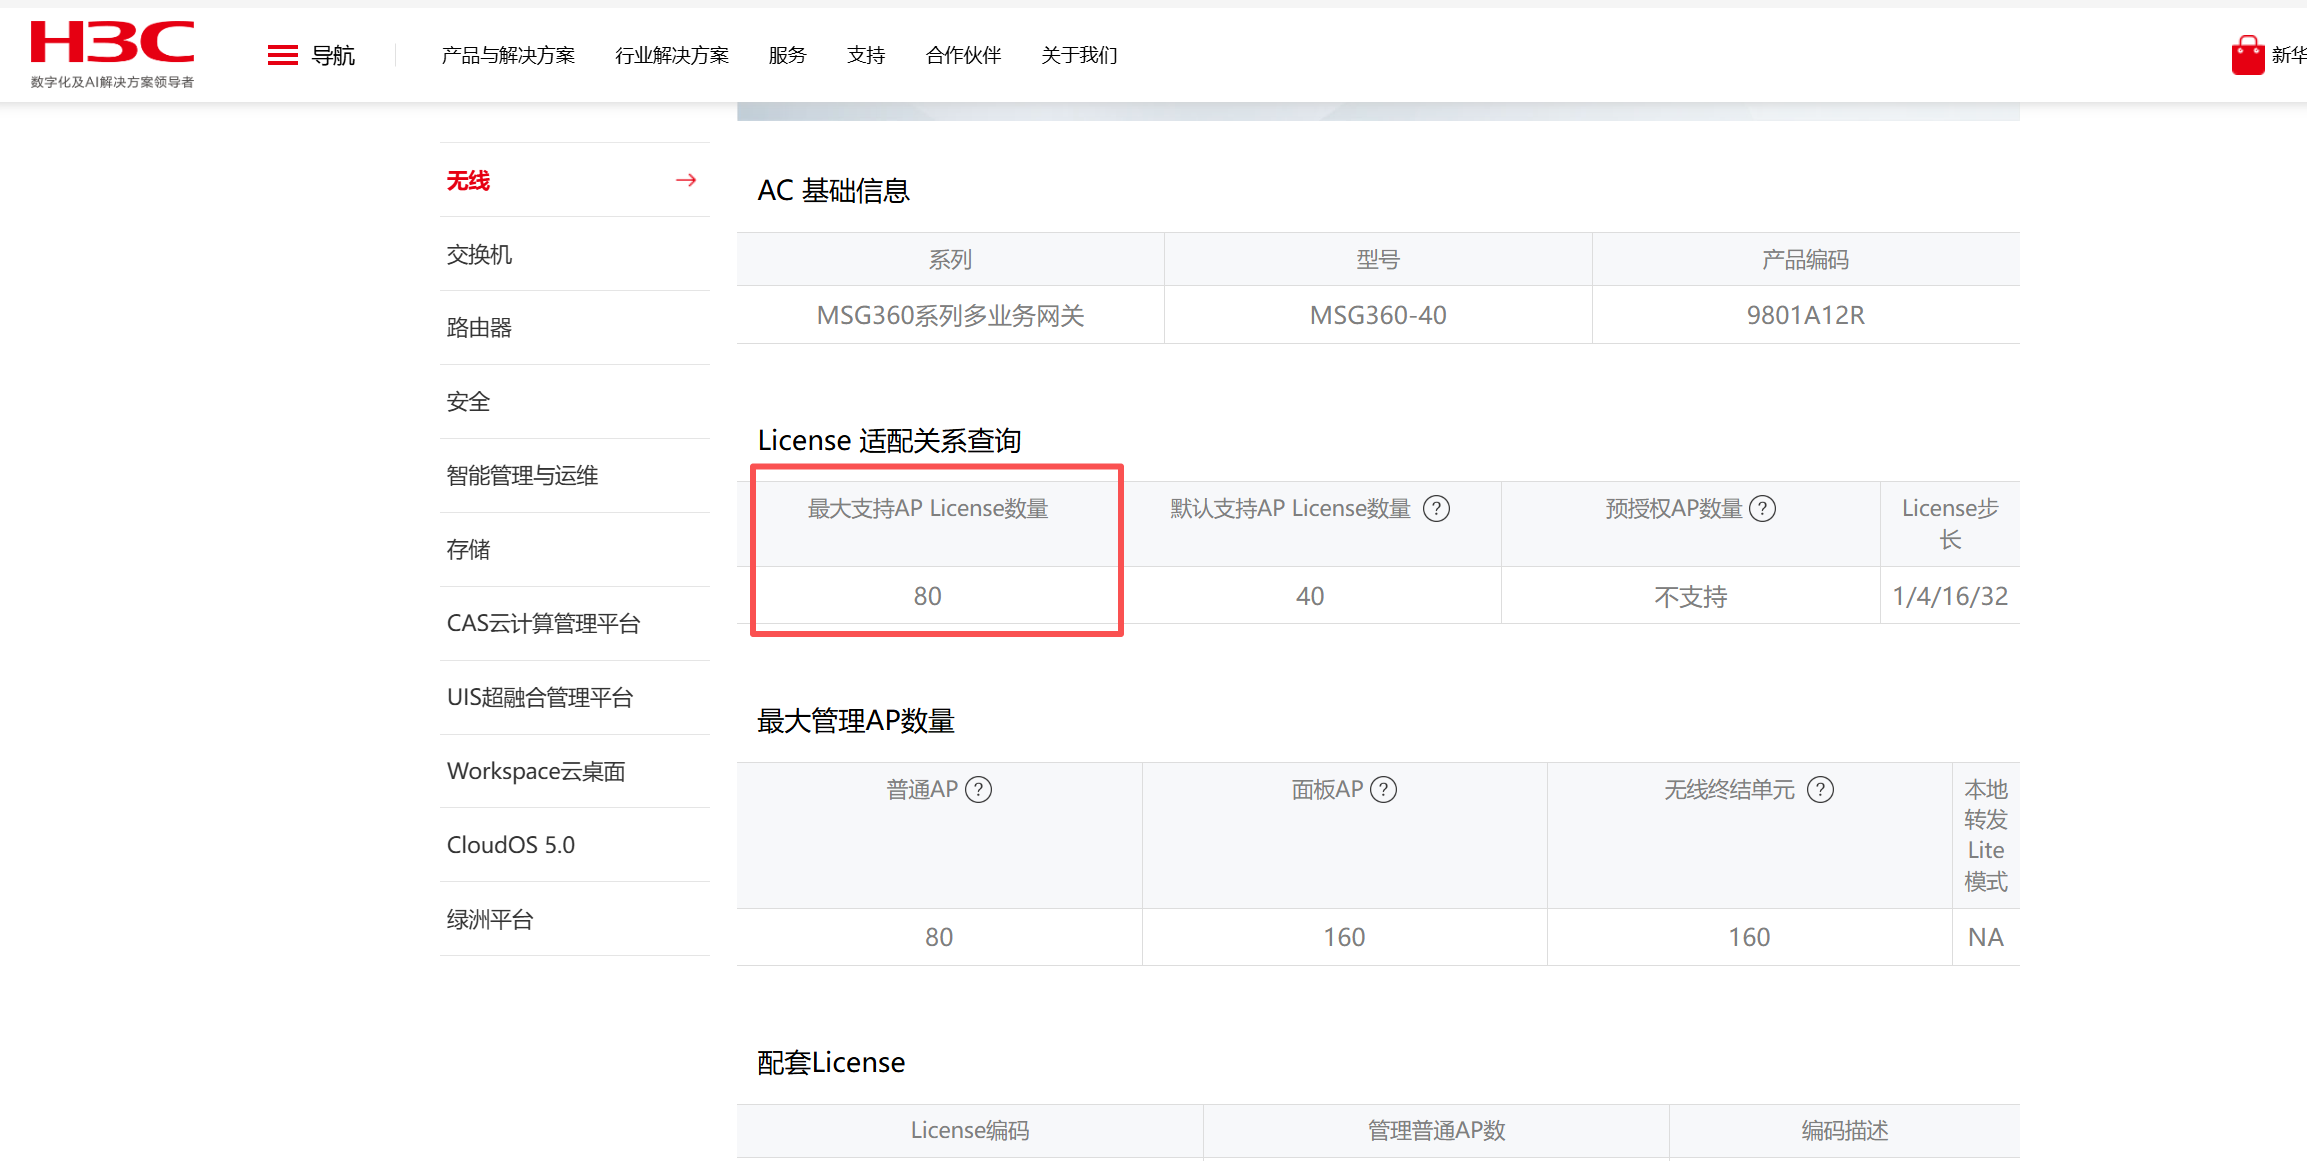The image size is (2307, 1161).
Task: Click help icon next to 默认支持AP License数量
Action: tap(1436, 509)
